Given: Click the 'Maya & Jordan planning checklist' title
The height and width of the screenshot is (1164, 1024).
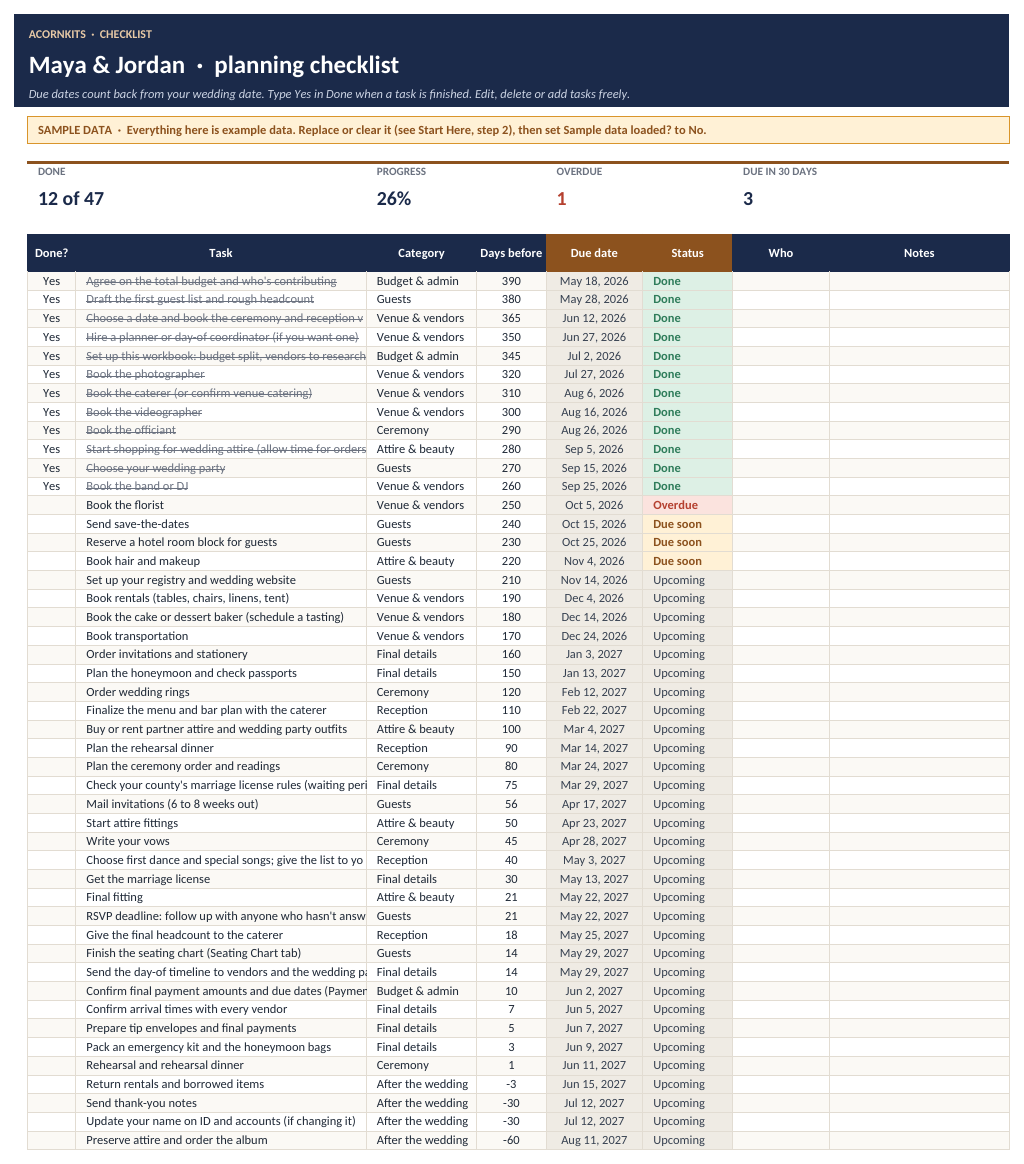Looking at the screenshot, I should pyautogui.click(x=214, y=65).
